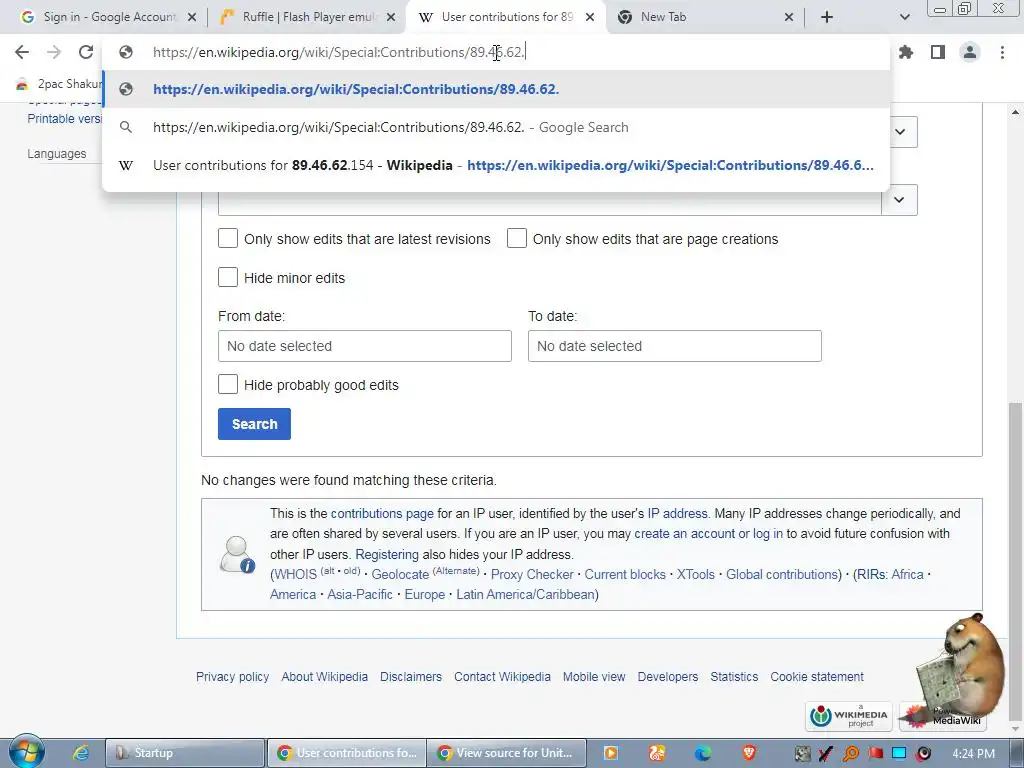Open the Global contributions link
This screenshot has height=768, width=1024.
point(782,575)
